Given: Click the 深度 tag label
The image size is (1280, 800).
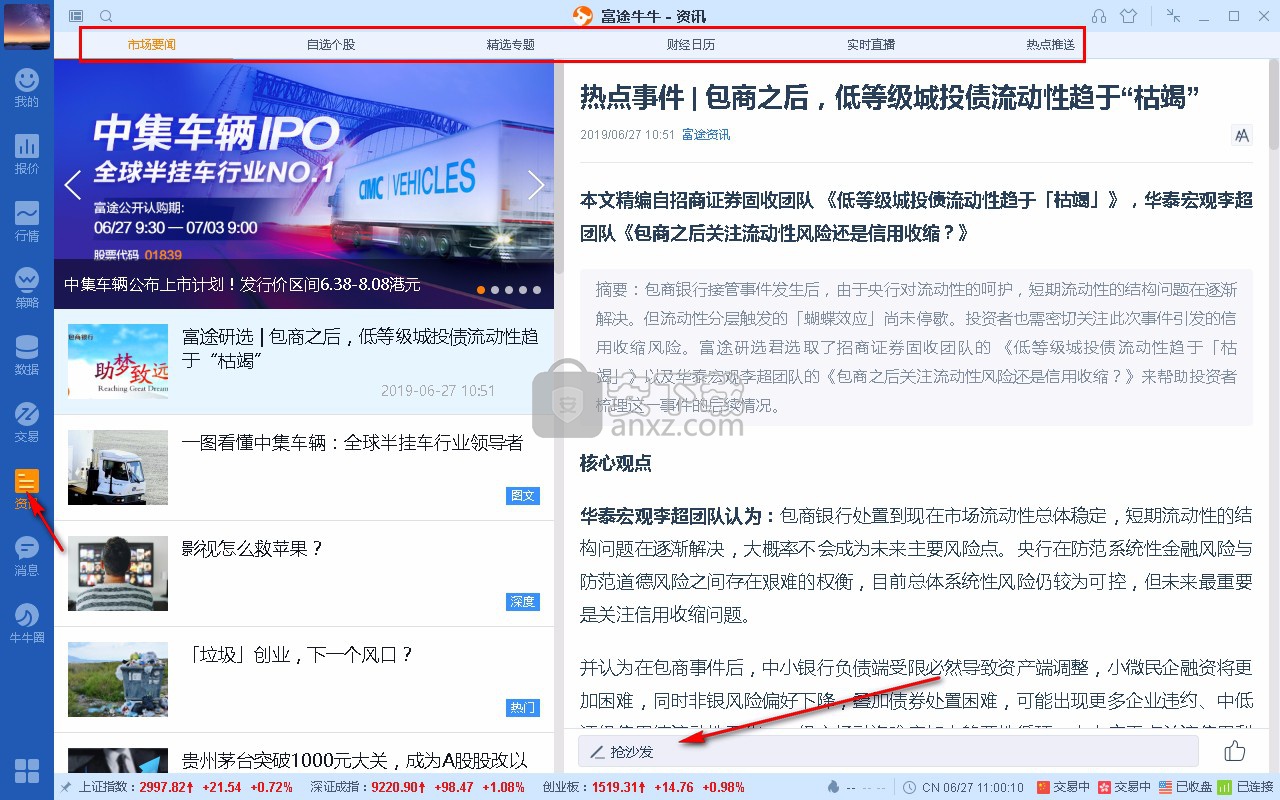Looking at the screenshot, I should (x=523, y=602).
